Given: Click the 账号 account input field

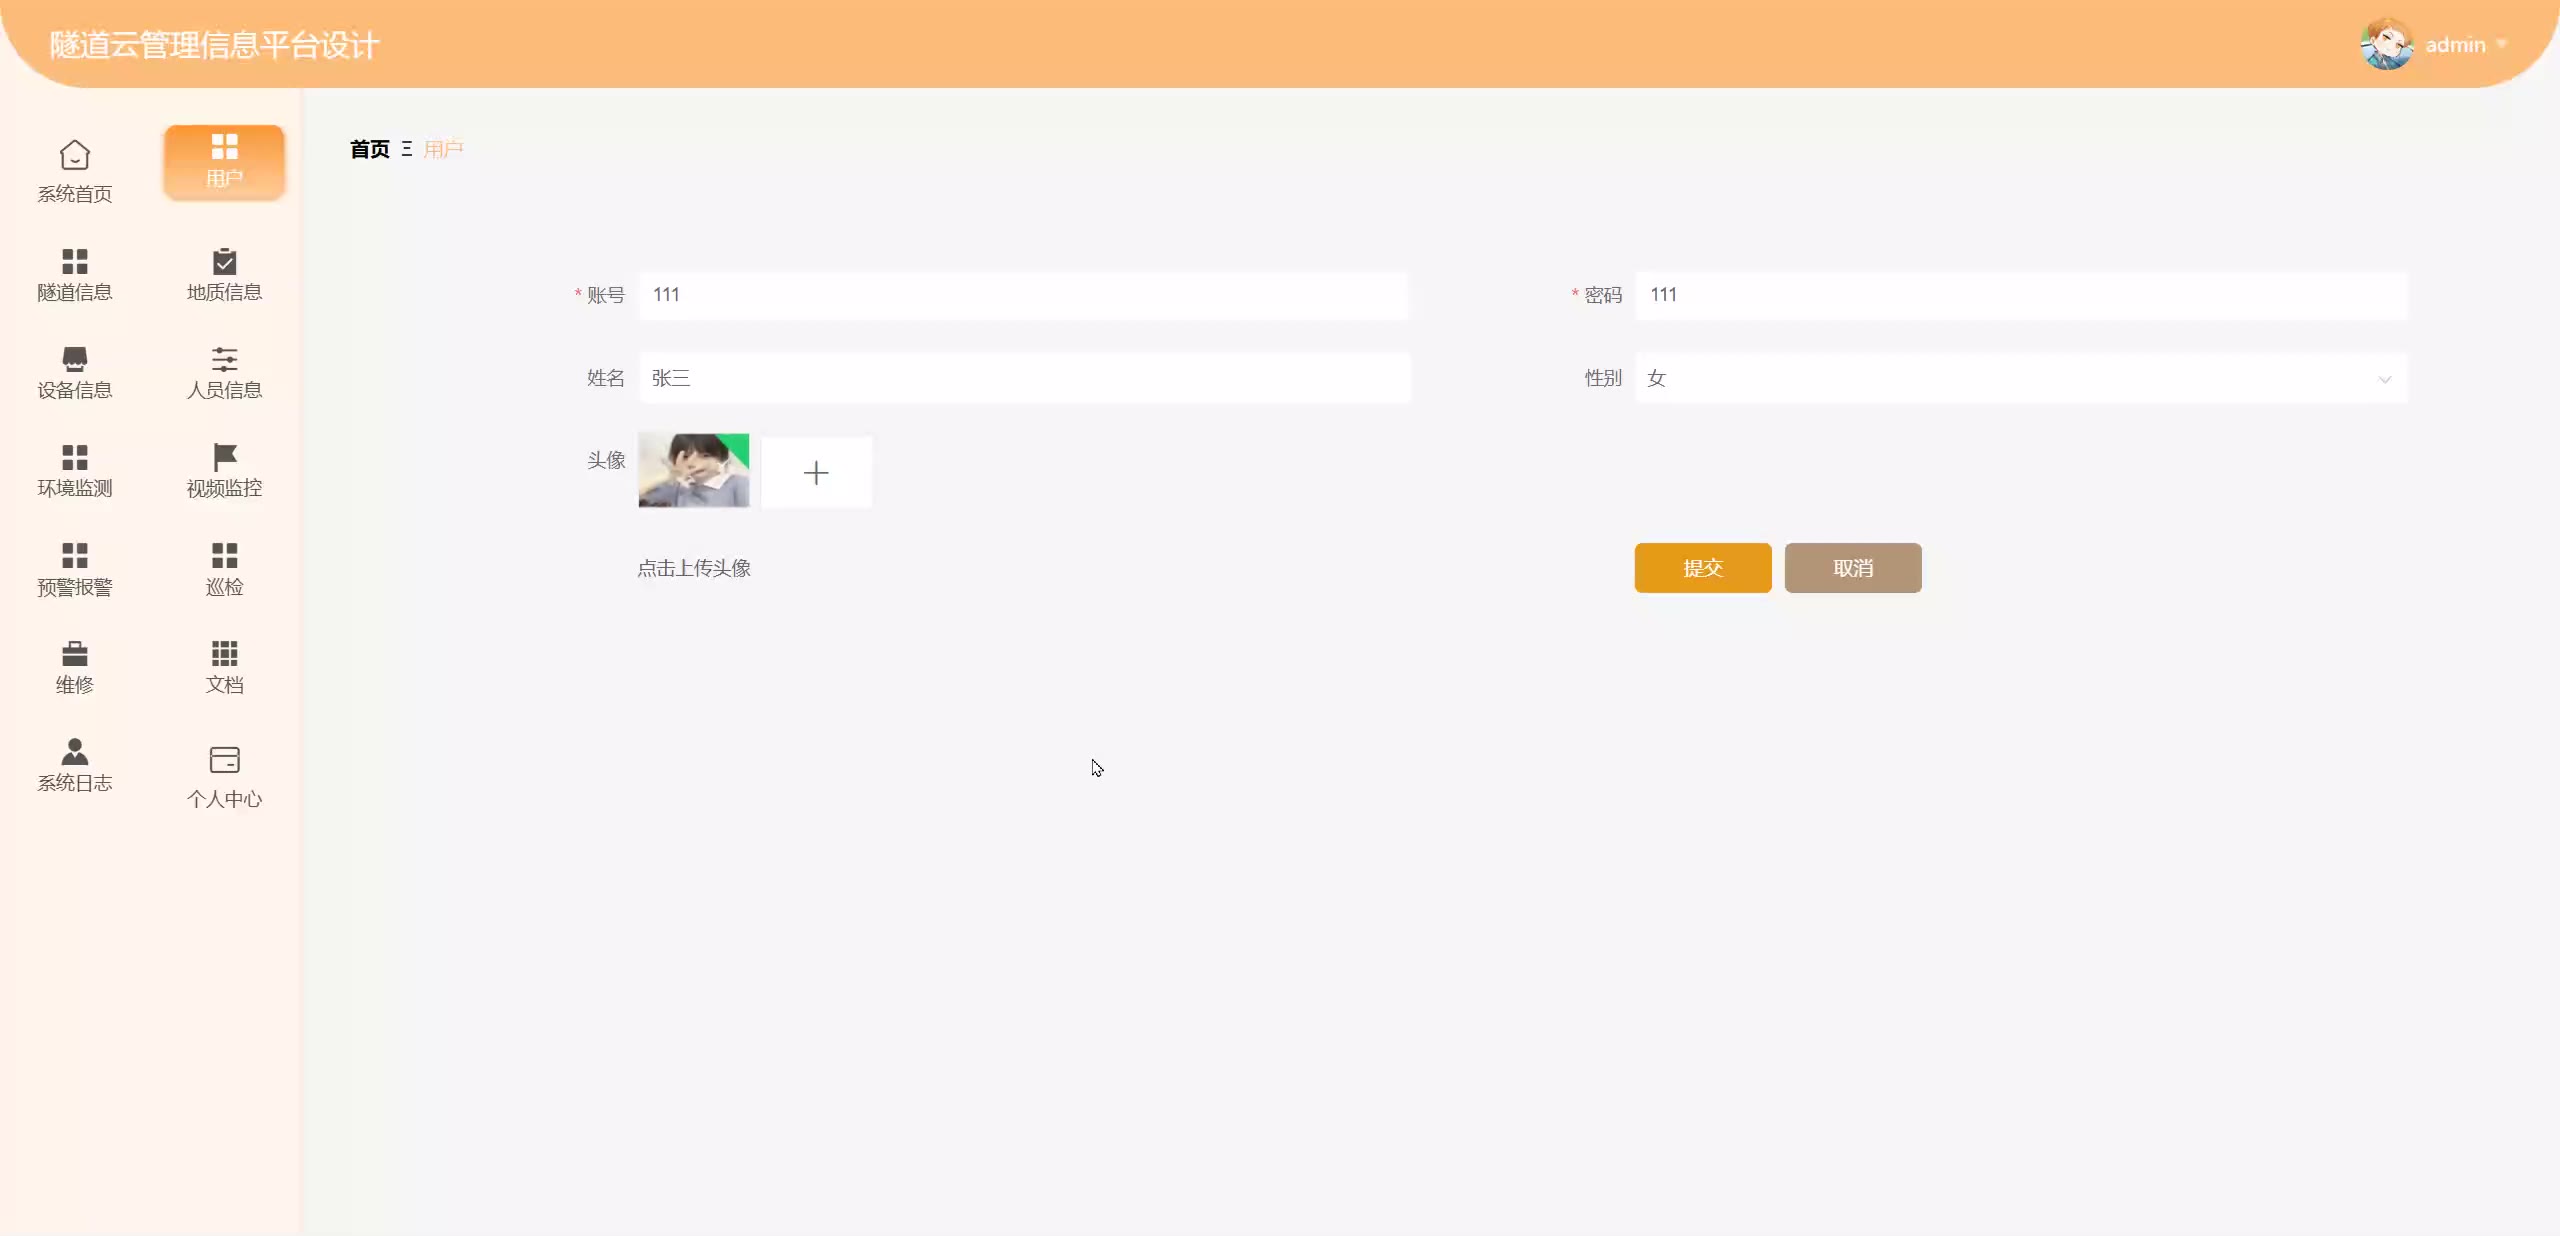Looking at the screenshot, I should [1022, 295].
